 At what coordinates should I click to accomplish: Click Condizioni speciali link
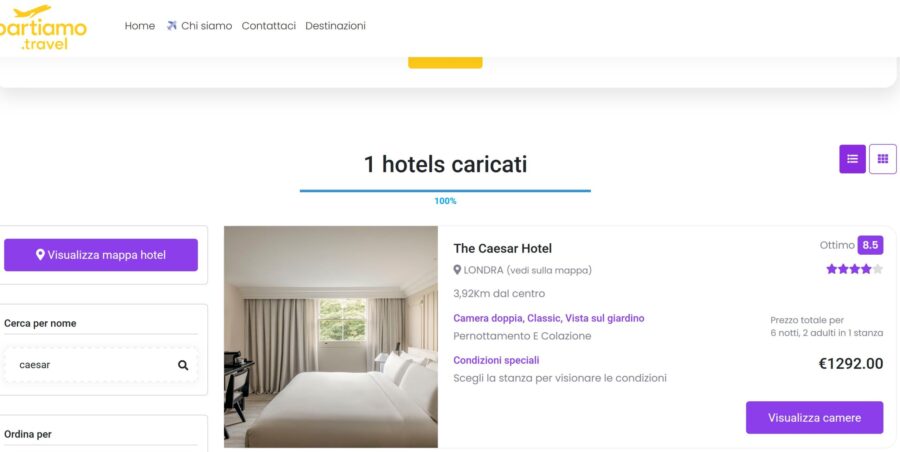tap(496, 360)
